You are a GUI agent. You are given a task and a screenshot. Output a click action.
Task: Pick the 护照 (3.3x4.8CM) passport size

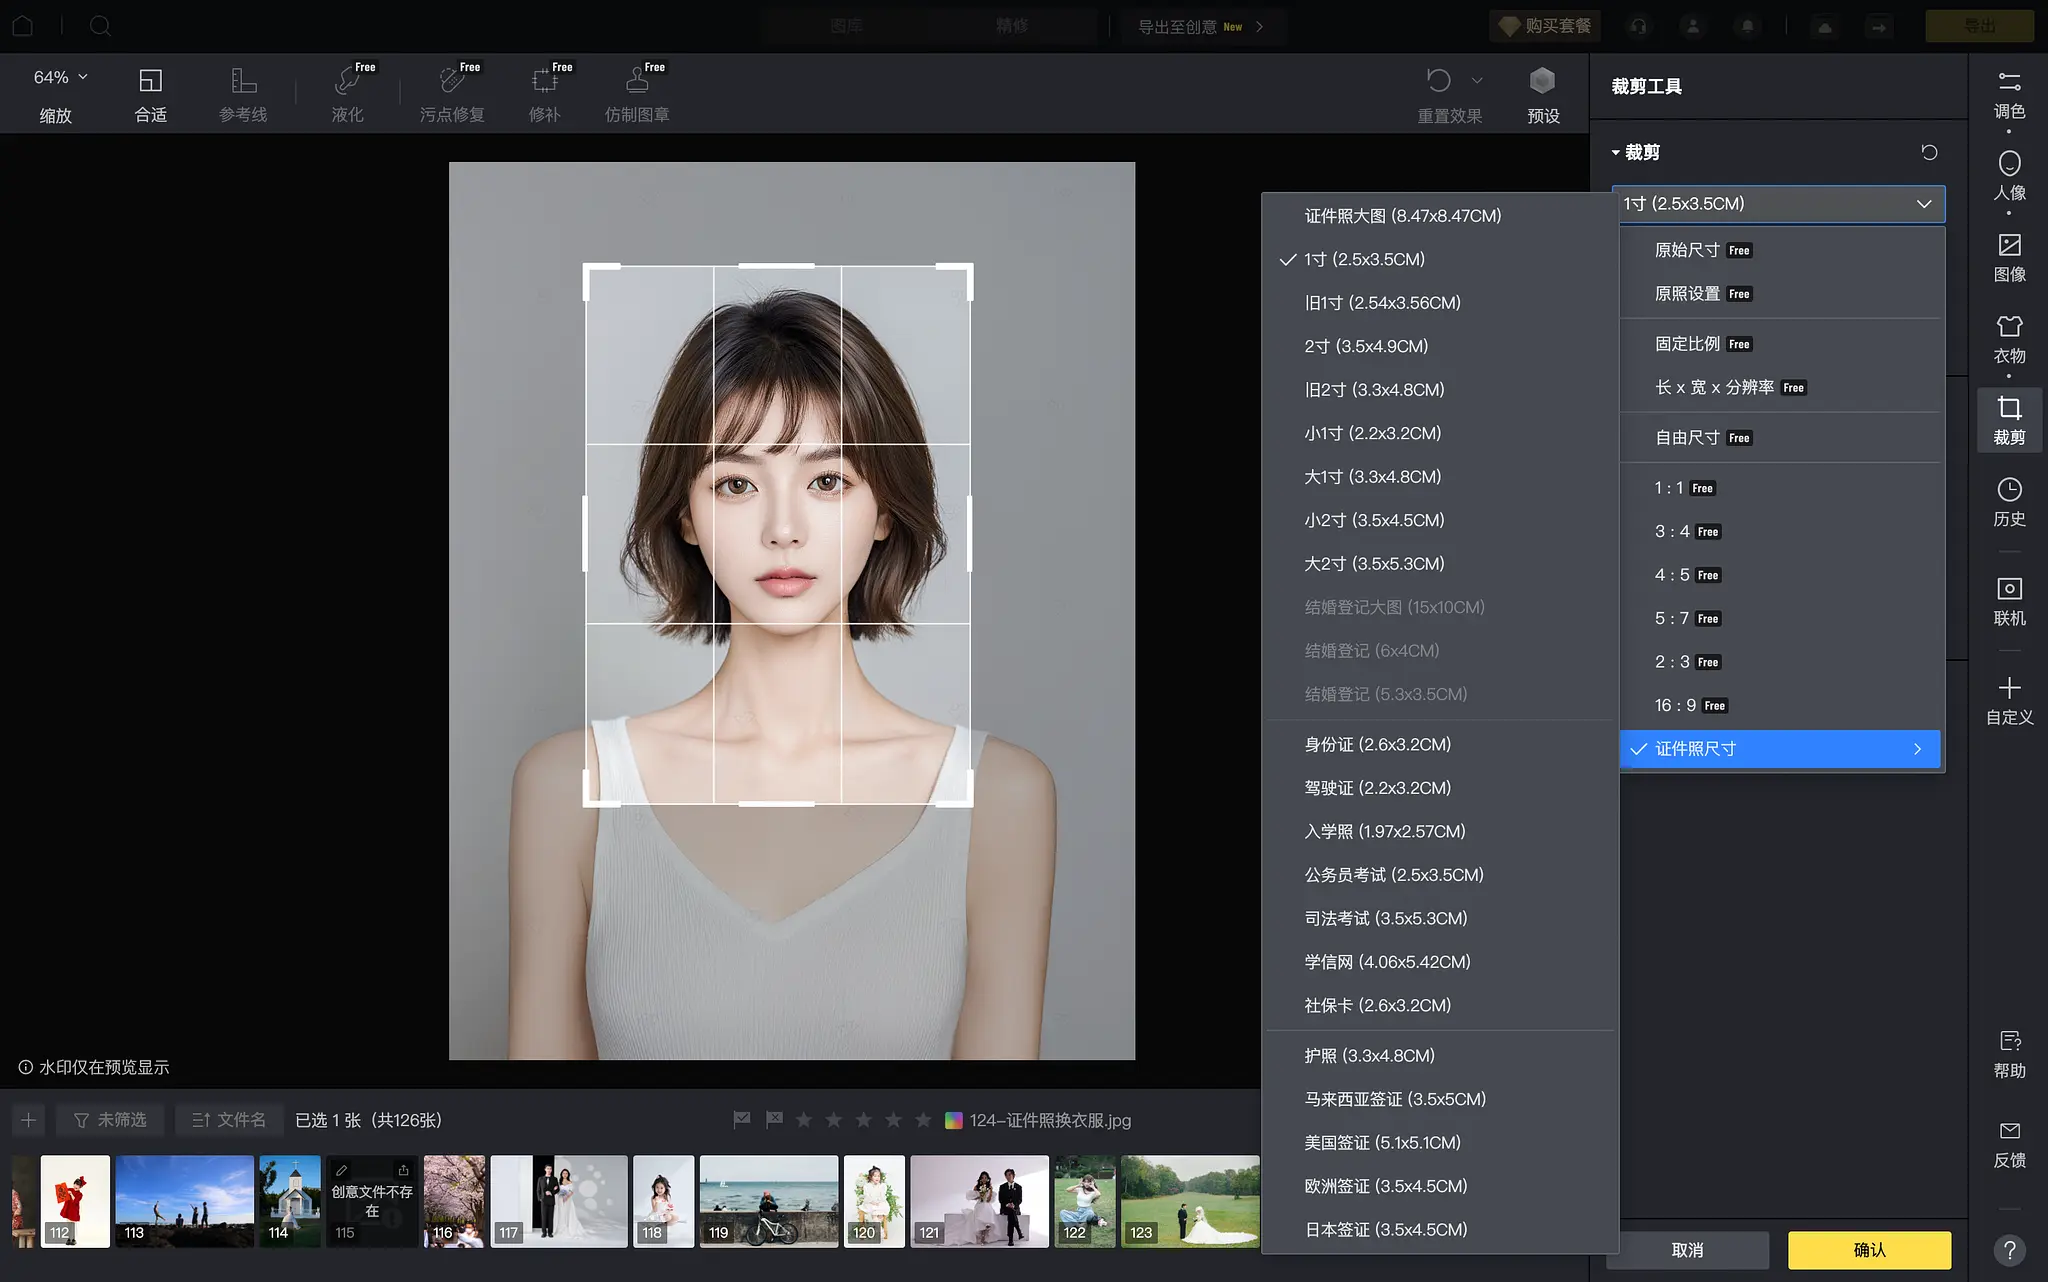[1369, 1055]
